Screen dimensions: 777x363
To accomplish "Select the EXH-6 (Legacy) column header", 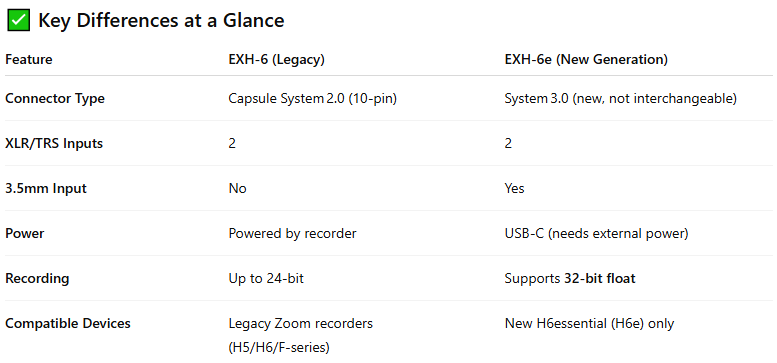I will (277, 59).
